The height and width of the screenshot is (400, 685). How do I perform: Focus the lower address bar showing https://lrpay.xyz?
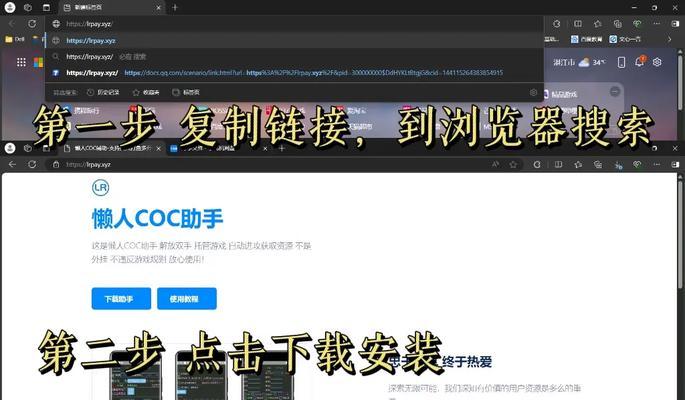tap(284, 165)
